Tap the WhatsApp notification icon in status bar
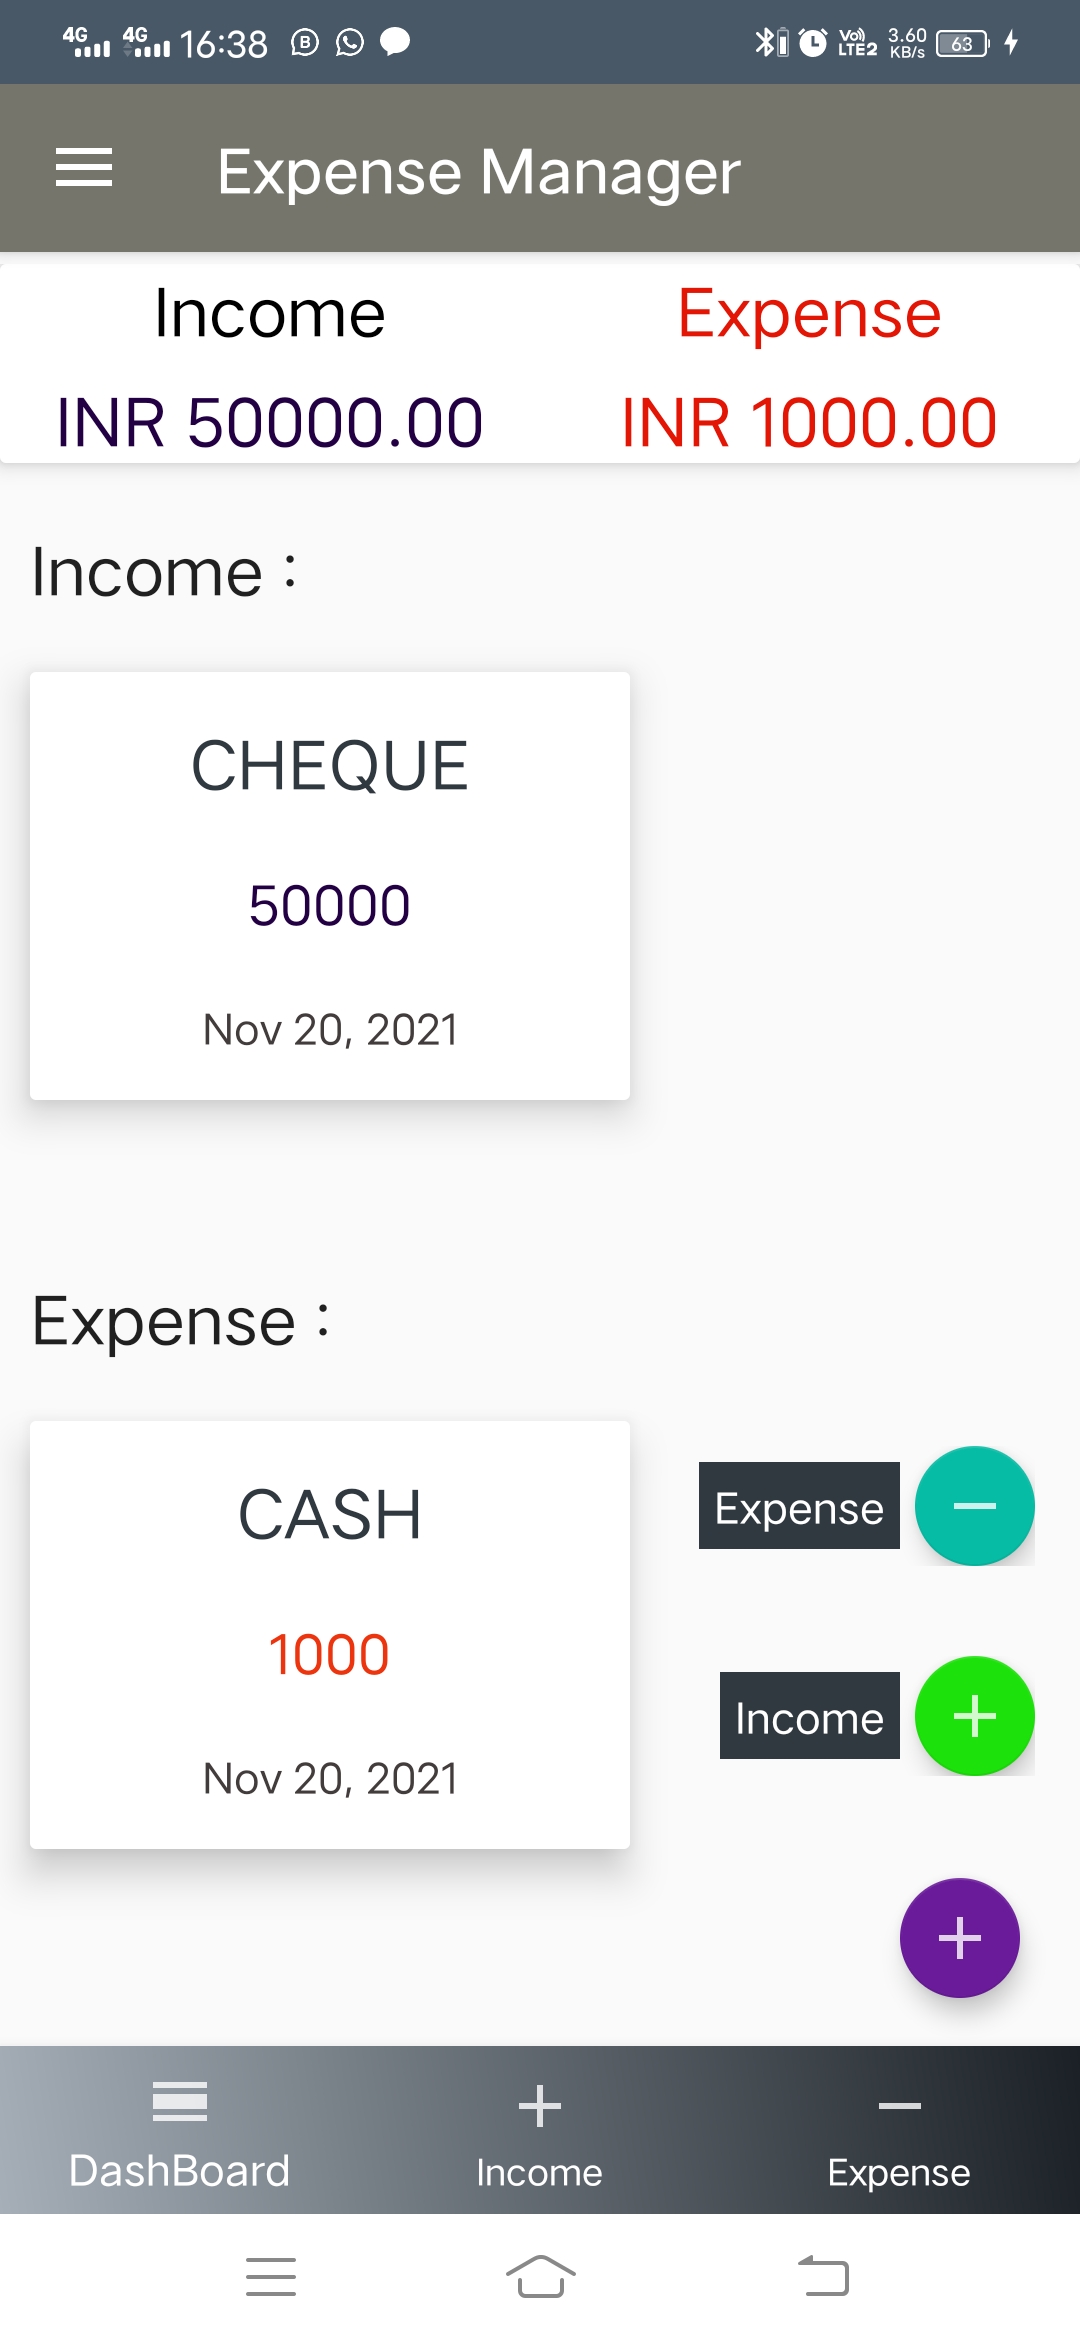The image size is (1080, 2340). pyautogui.click(x=350, y=42)
